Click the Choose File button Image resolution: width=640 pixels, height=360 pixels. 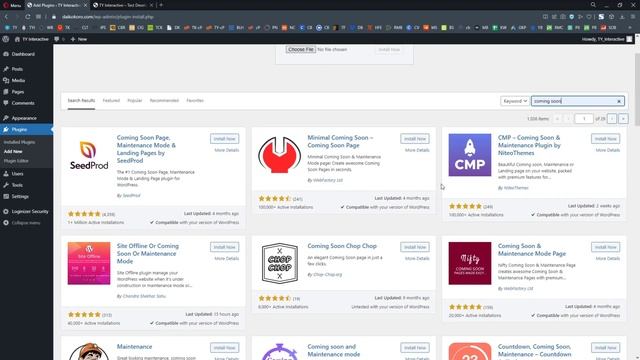click(x=301, y=49)
